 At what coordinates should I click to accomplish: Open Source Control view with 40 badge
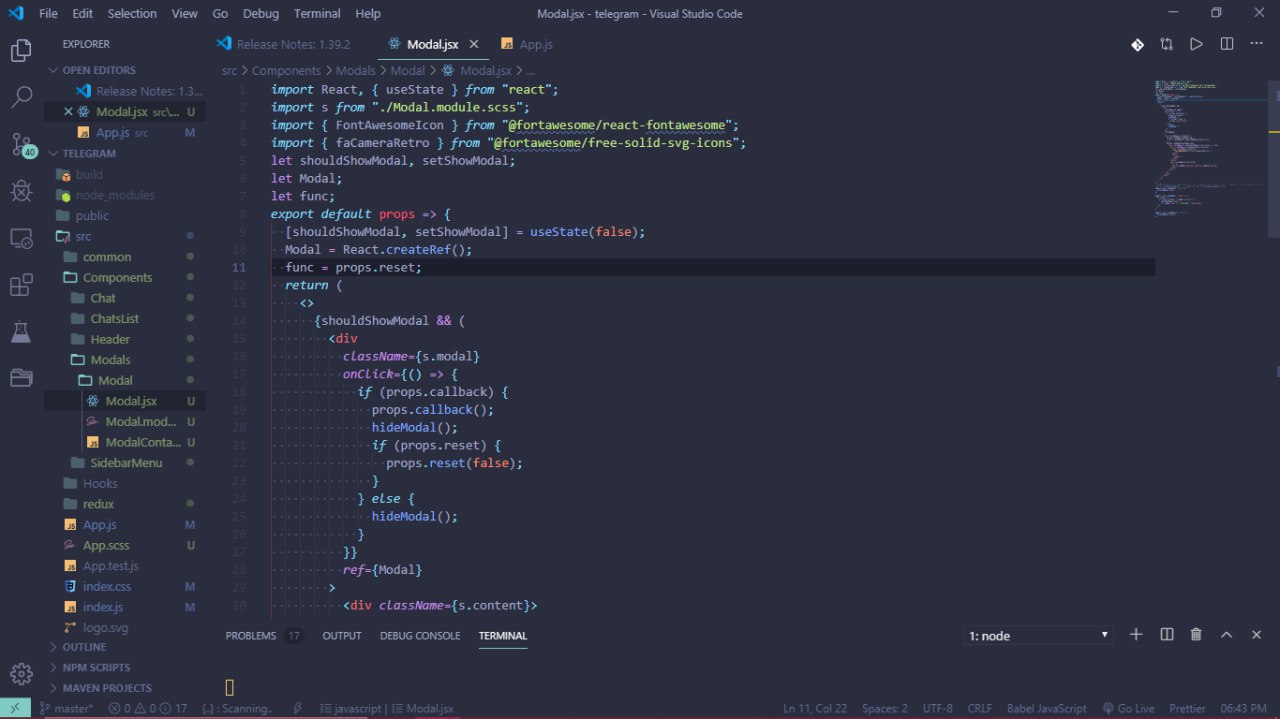[x=21, y=144]
